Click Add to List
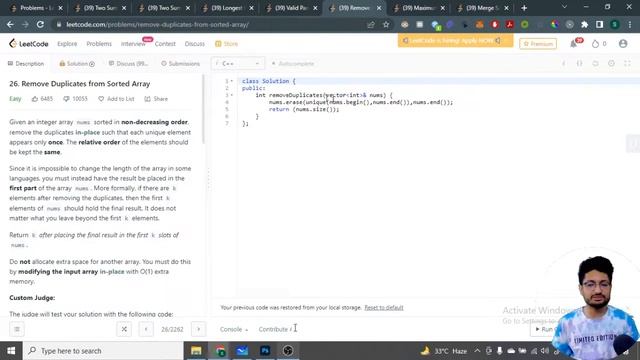The image size is (640, 360). [x=116, y=99]
